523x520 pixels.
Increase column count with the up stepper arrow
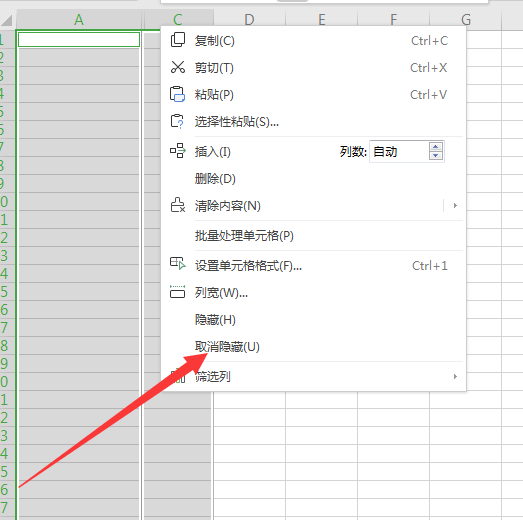436,147
